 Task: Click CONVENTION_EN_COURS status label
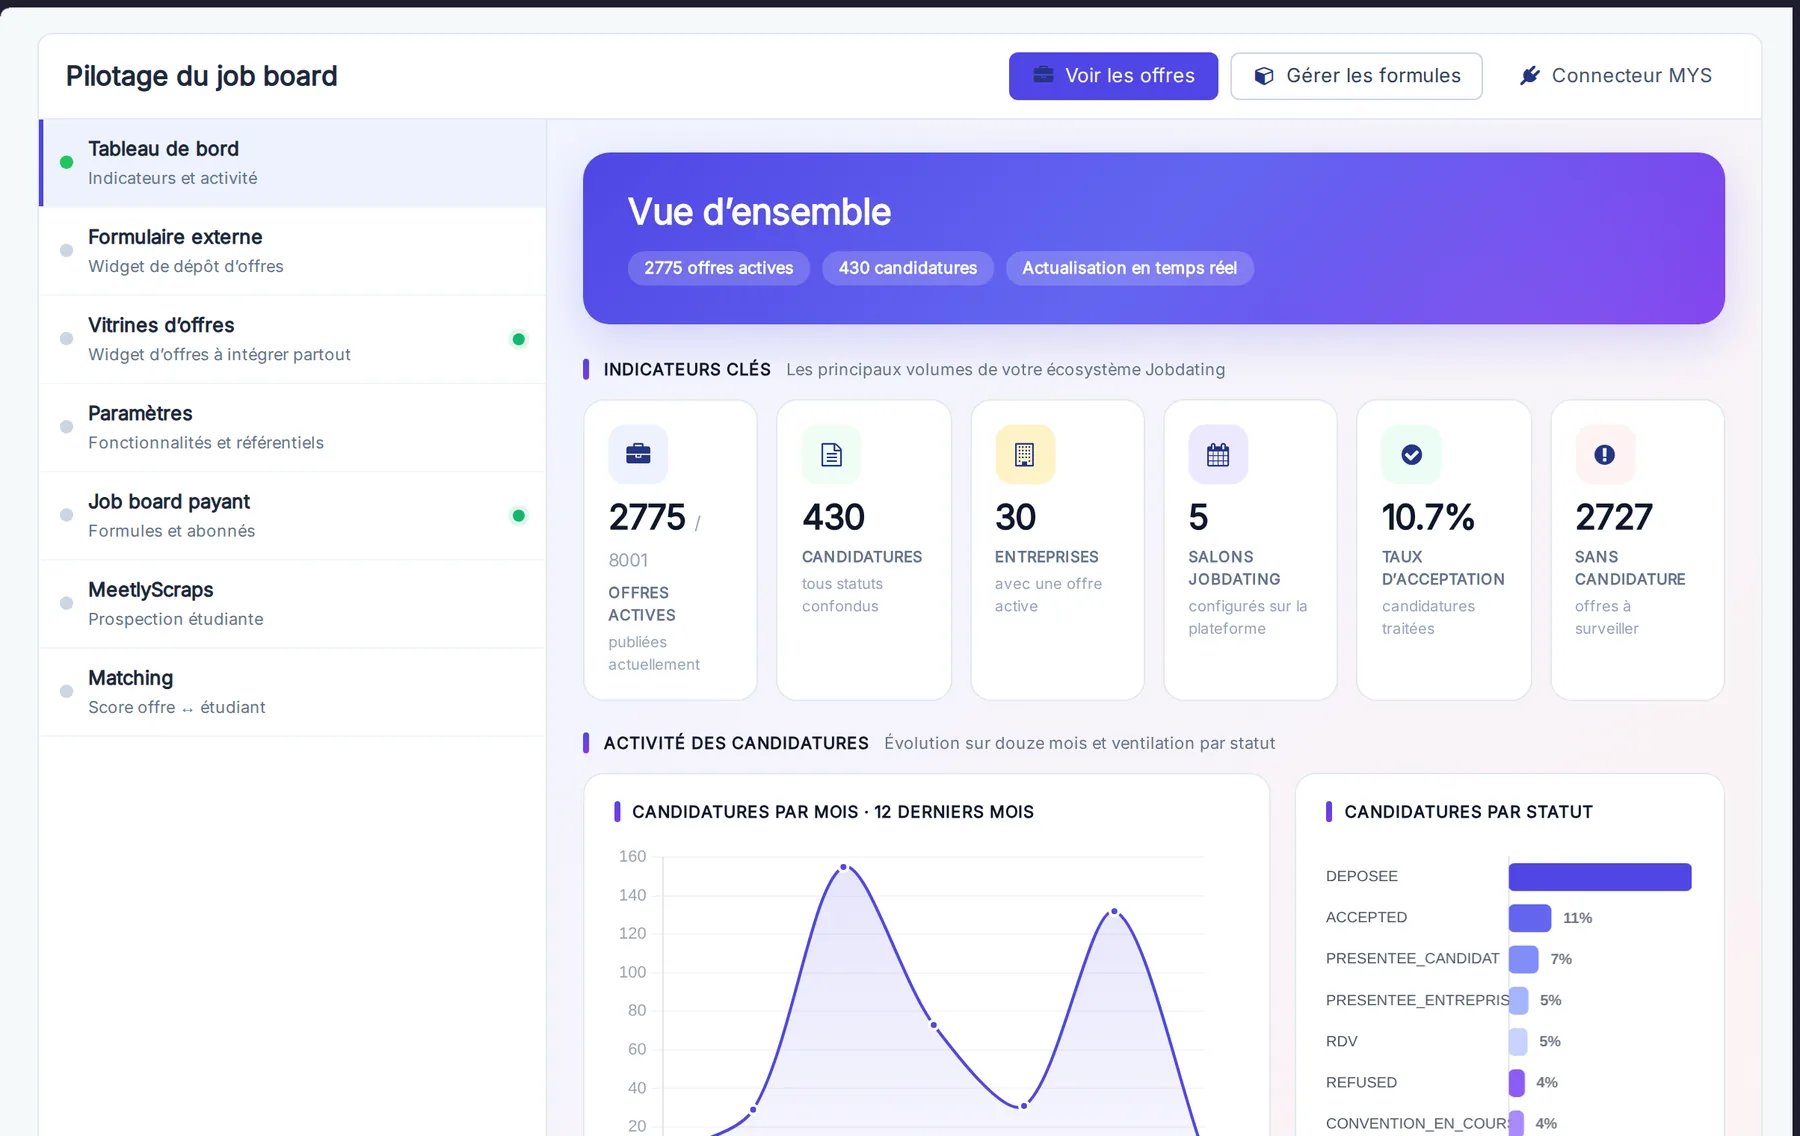1417,1124
